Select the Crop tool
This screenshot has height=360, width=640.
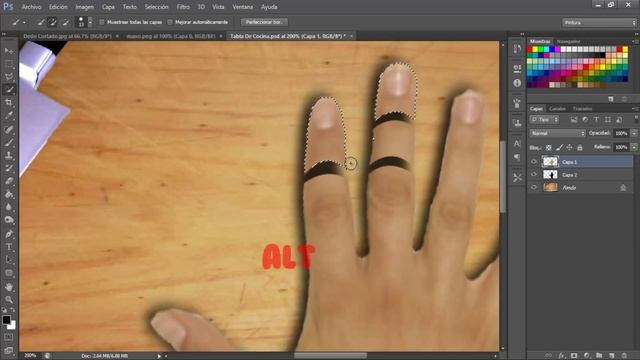[9, 102]
